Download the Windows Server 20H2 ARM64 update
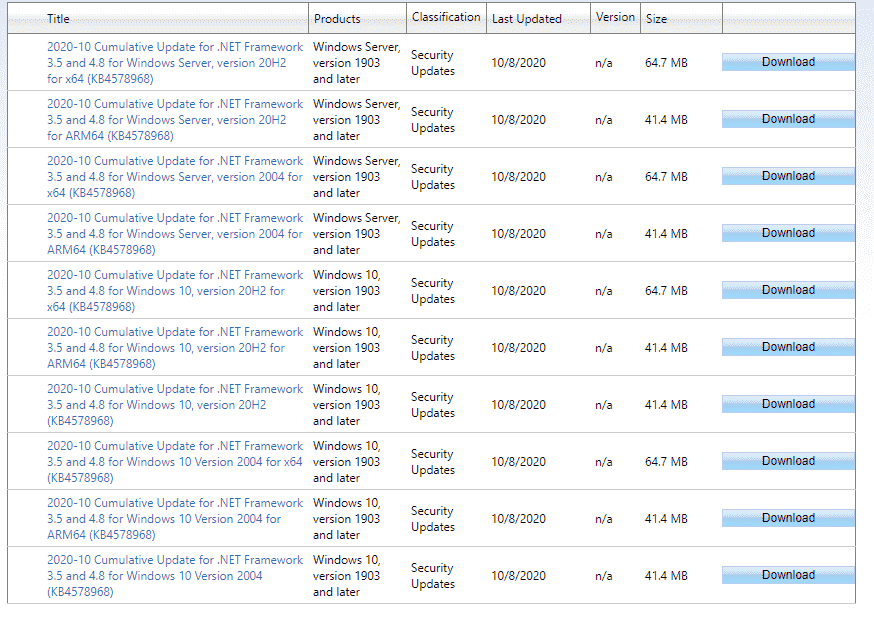The width and height of the screenshot is (874, 635). (x=787, y=119)
